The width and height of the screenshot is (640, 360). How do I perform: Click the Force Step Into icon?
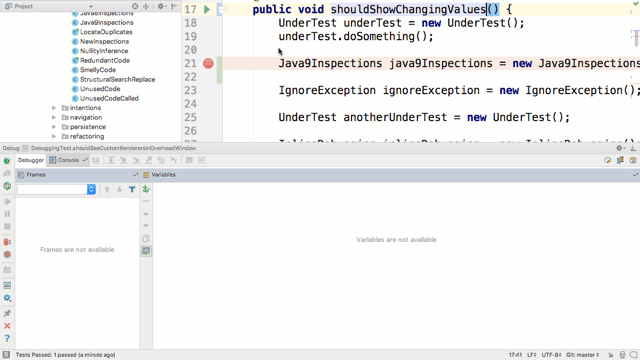click(x=136, y=160)
